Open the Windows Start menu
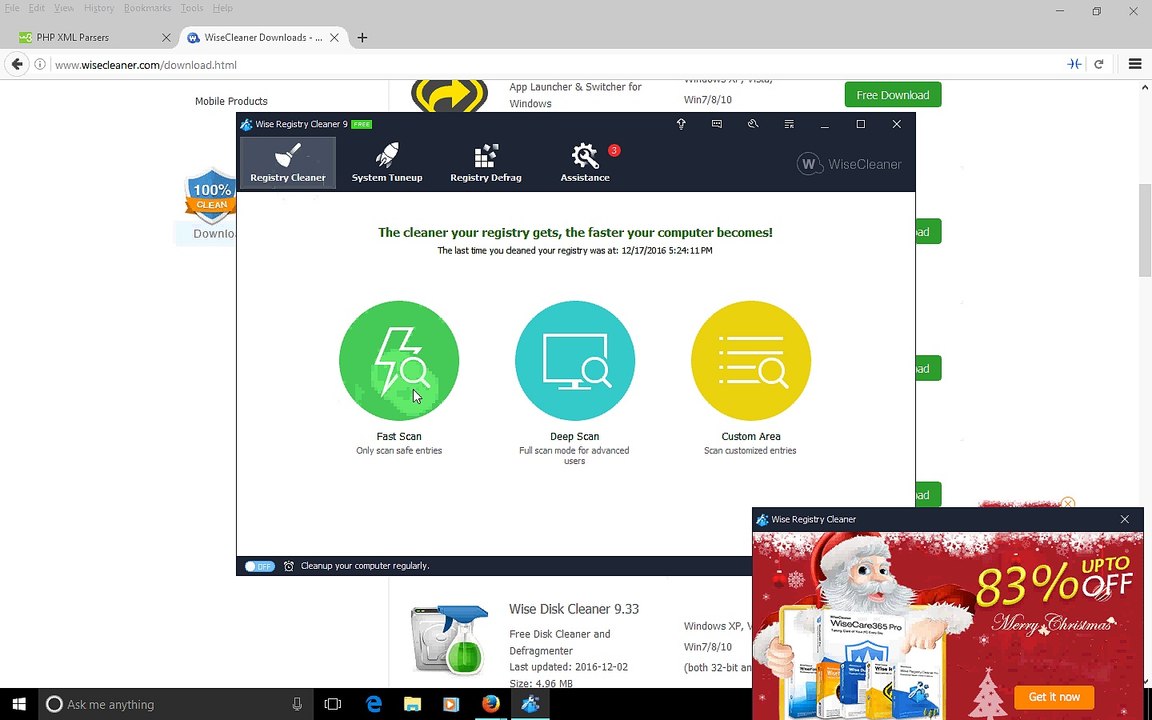1152x720 pixels. click(x=18, y=705)
